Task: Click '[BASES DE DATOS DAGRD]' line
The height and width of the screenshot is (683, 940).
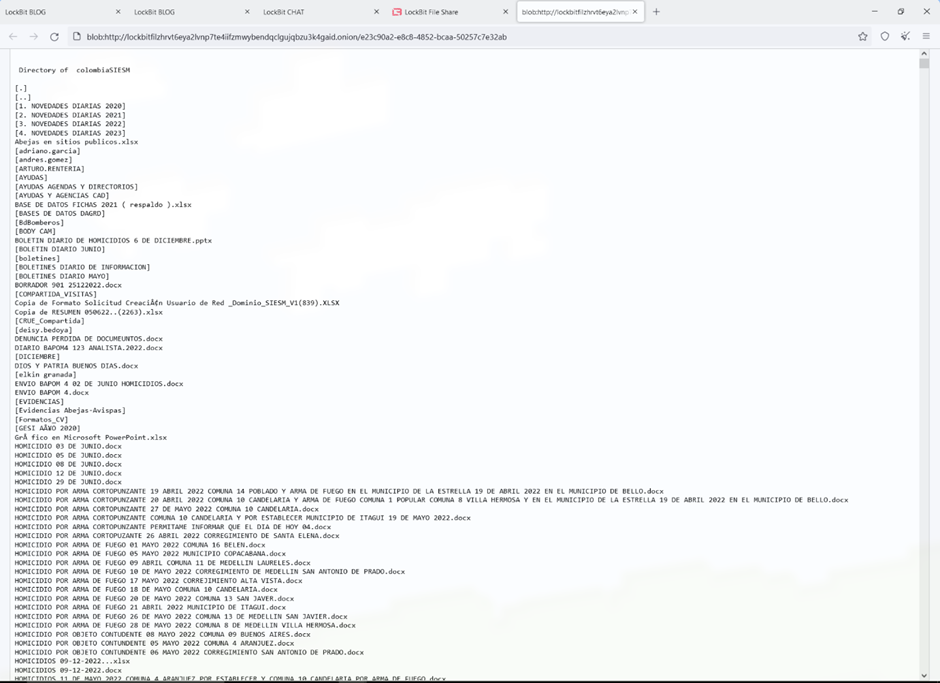Action: (60, 213)
